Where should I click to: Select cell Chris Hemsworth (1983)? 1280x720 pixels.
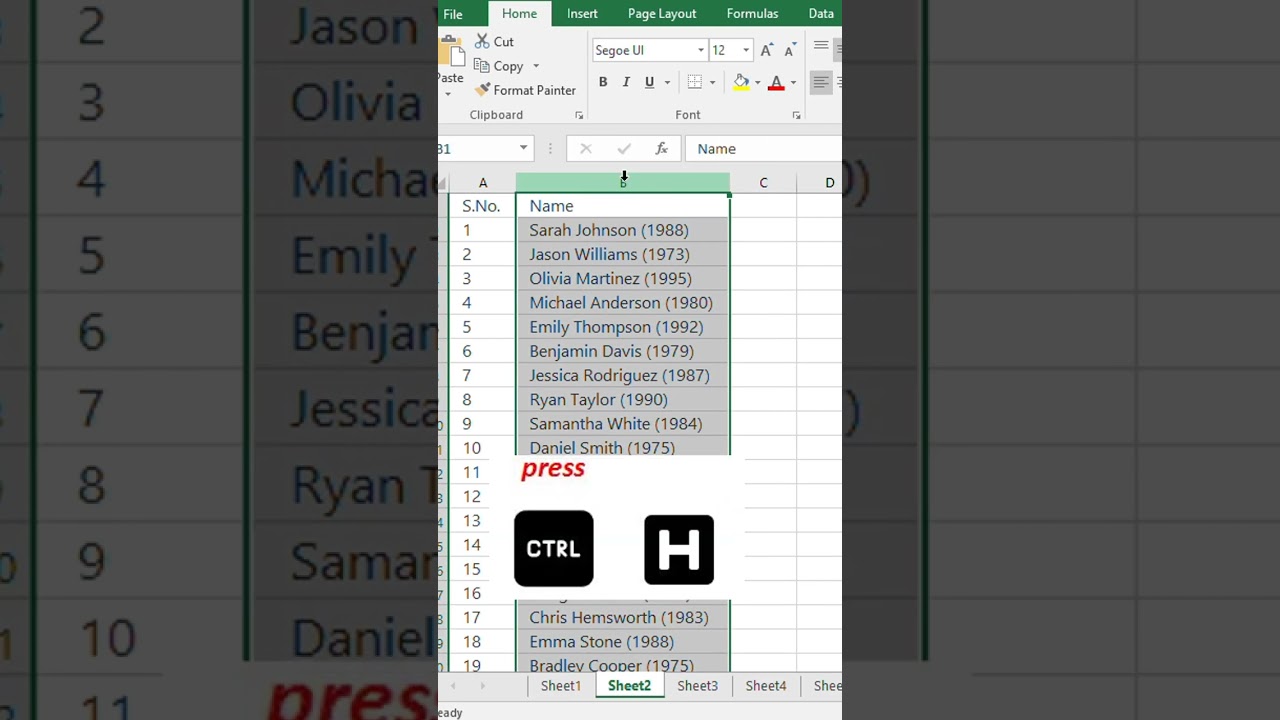(623, 618)
